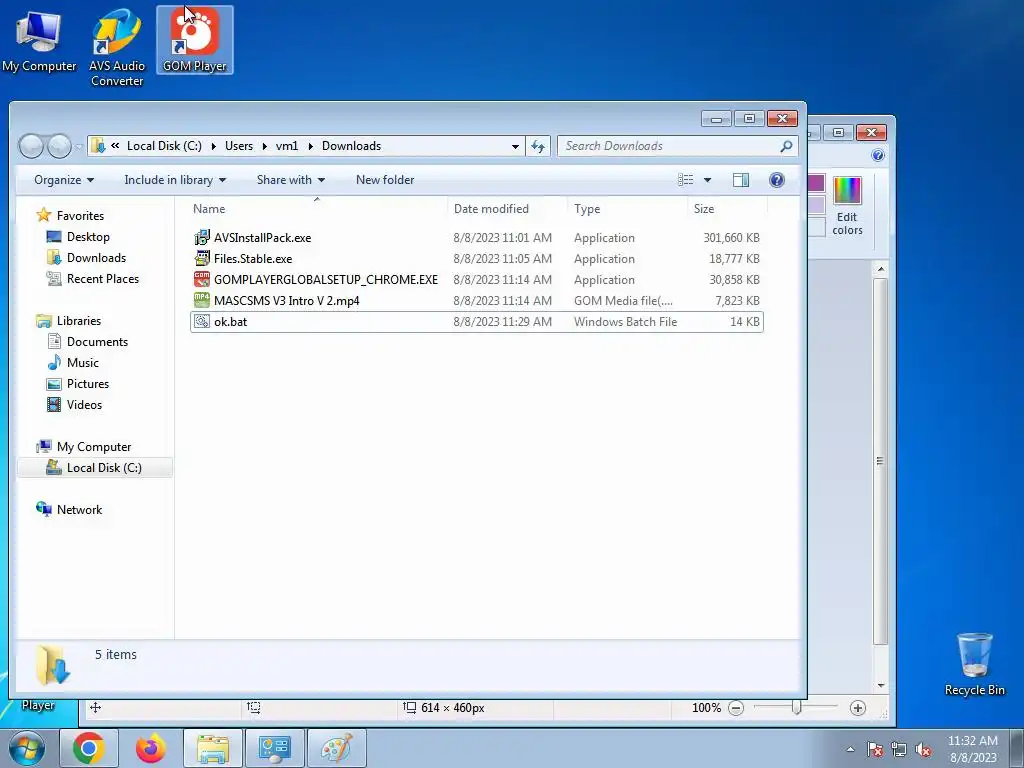Click the control panel taskbar button
The height and width of the screenshot is (768, 1024).
point(274,748)
